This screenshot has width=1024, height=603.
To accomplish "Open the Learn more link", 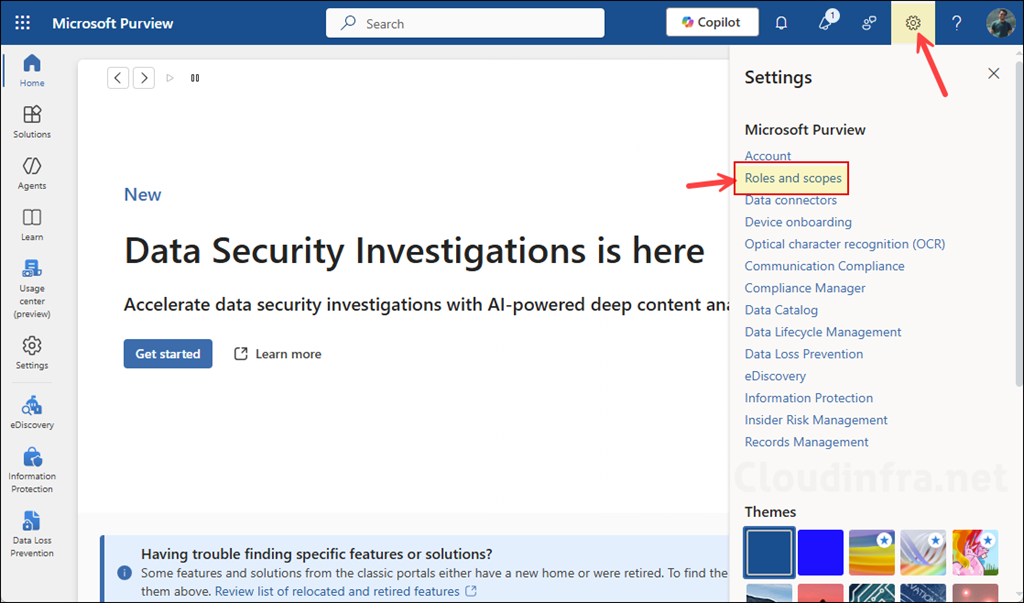I will click(278, 354).
